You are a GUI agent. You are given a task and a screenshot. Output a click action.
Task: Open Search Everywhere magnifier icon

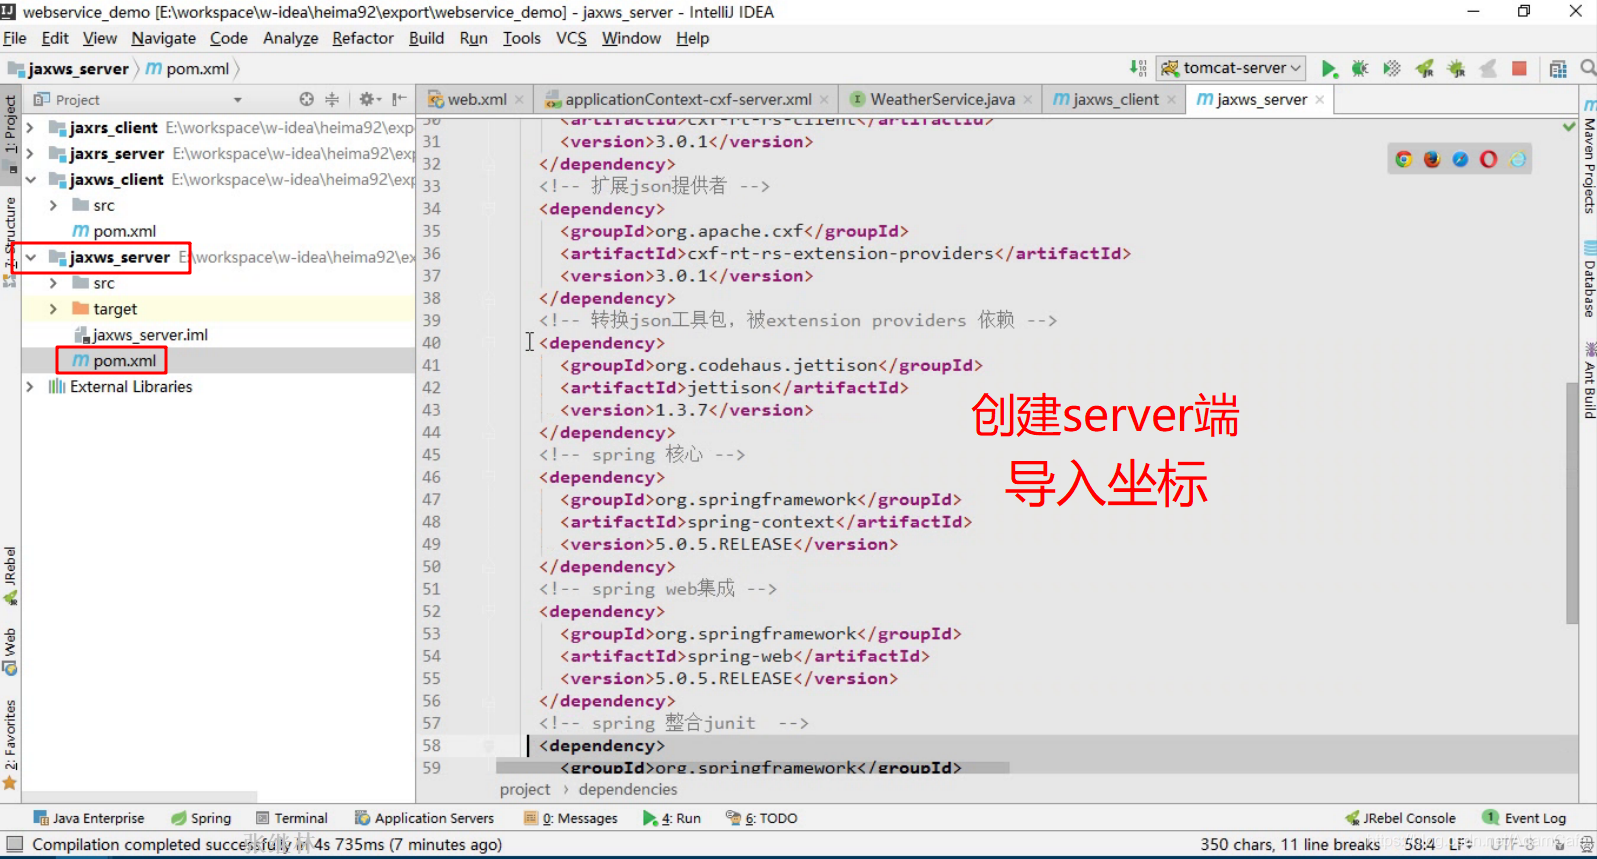pyautogui.click(x=1588, y=68)
